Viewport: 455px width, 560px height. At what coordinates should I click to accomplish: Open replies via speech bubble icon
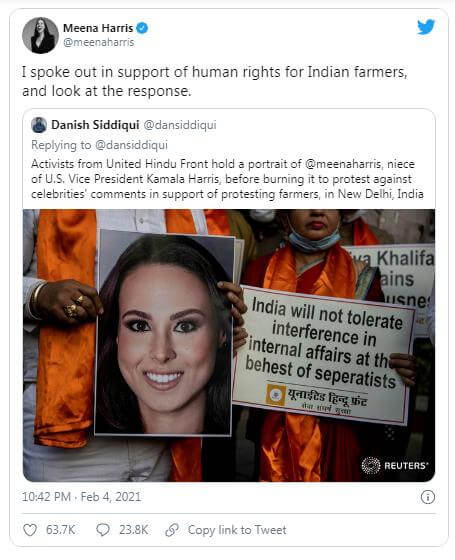click(x=103, y=530)
